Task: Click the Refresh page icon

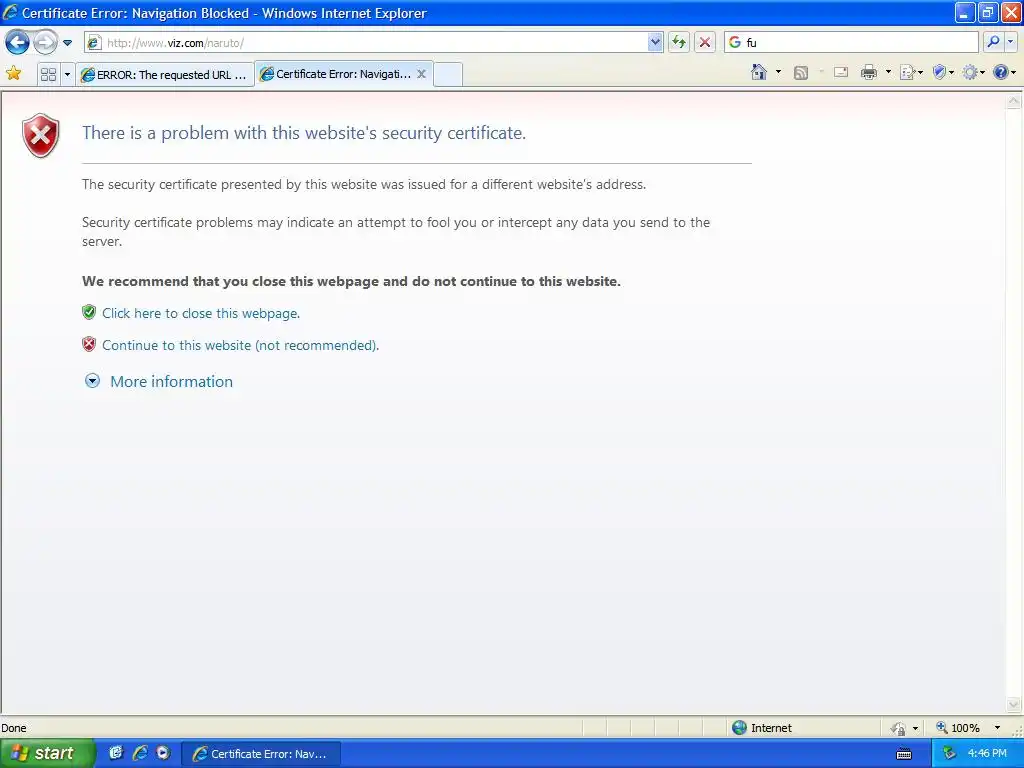Action: 679,42
